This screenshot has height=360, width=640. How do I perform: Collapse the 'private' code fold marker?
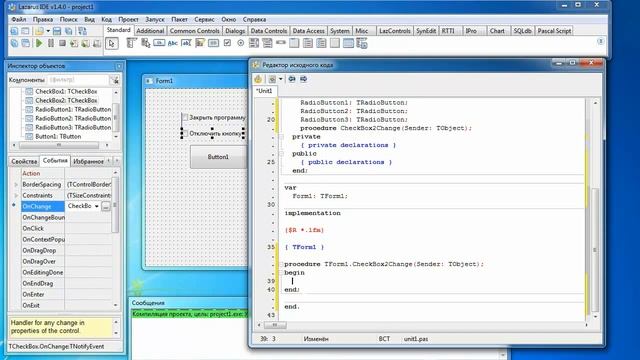[x=281, y=137]
